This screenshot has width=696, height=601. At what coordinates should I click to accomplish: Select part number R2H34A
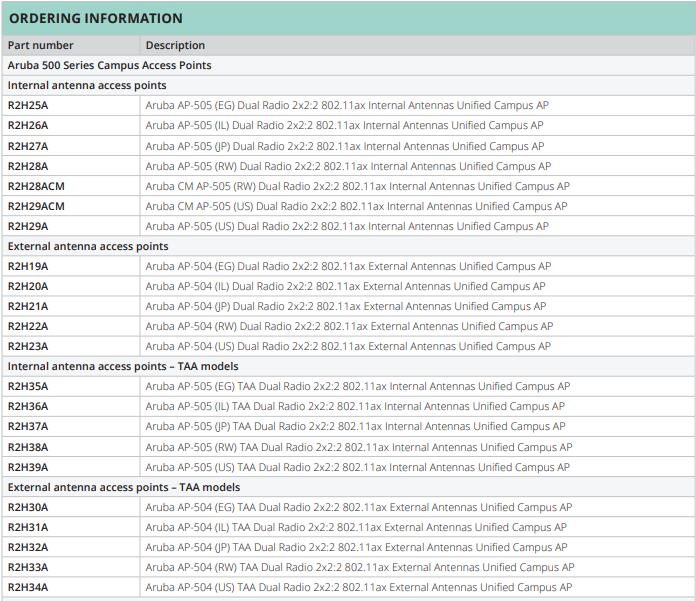(28, 587)
